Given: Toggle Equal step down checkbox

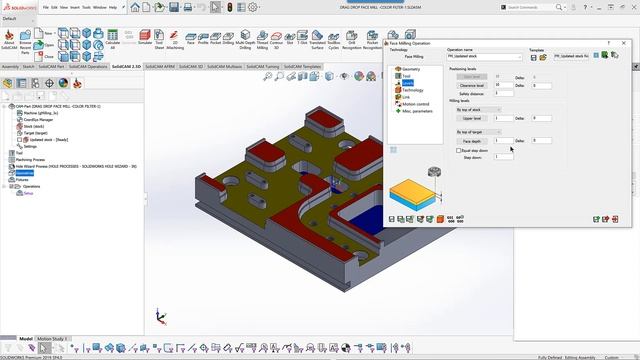Looking at the screenshot, I should 458,151.
